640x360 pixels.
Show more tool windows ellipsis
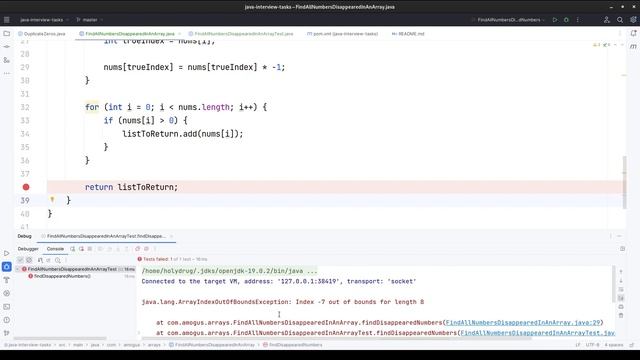pyautogui.click(x=7, y=73)
